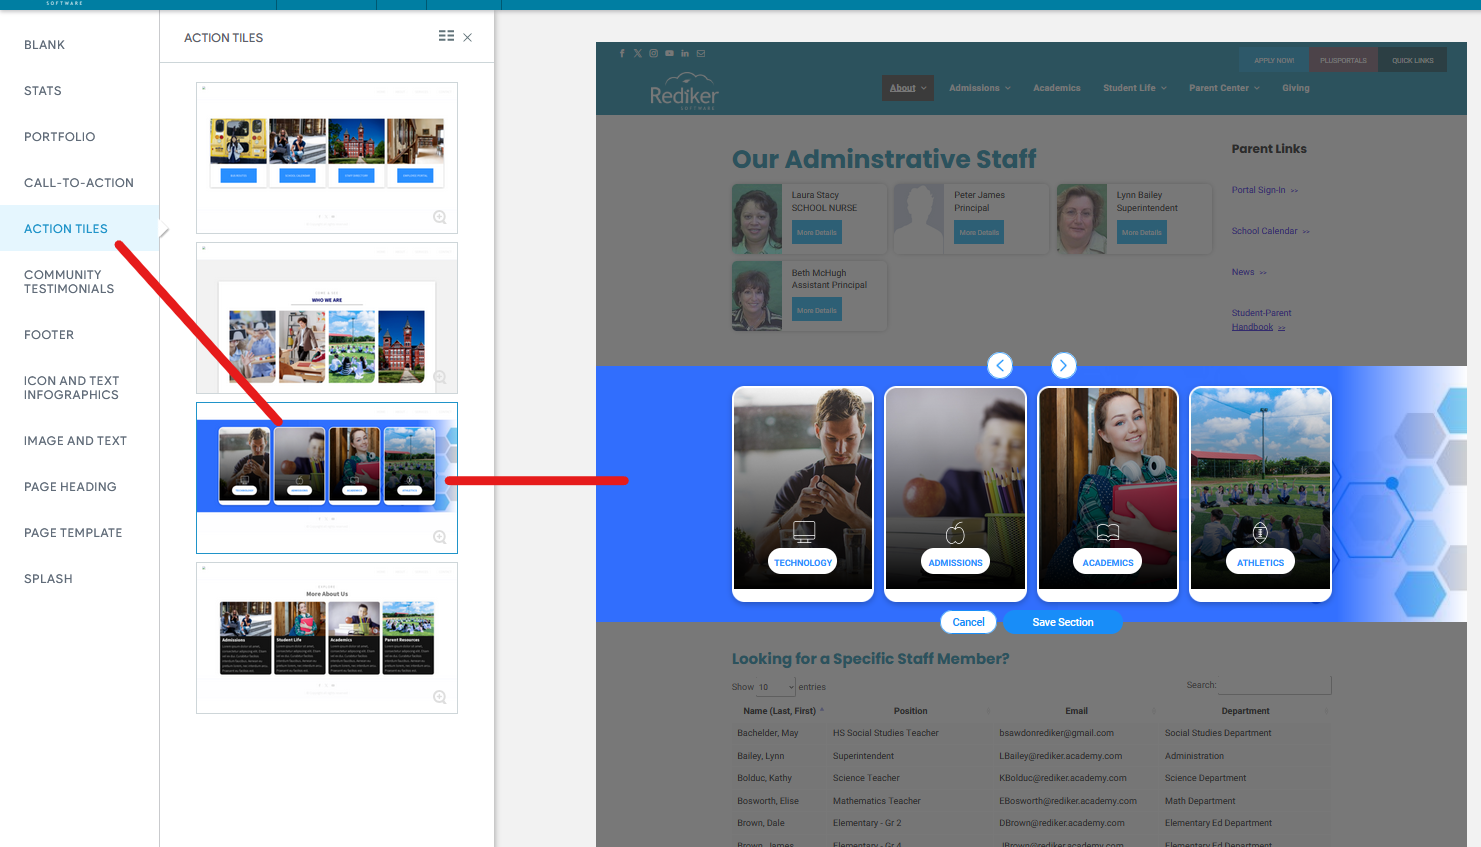Close the Action Tiles panel
This screenshot has width=1481, height=847.
pos(467,37)
